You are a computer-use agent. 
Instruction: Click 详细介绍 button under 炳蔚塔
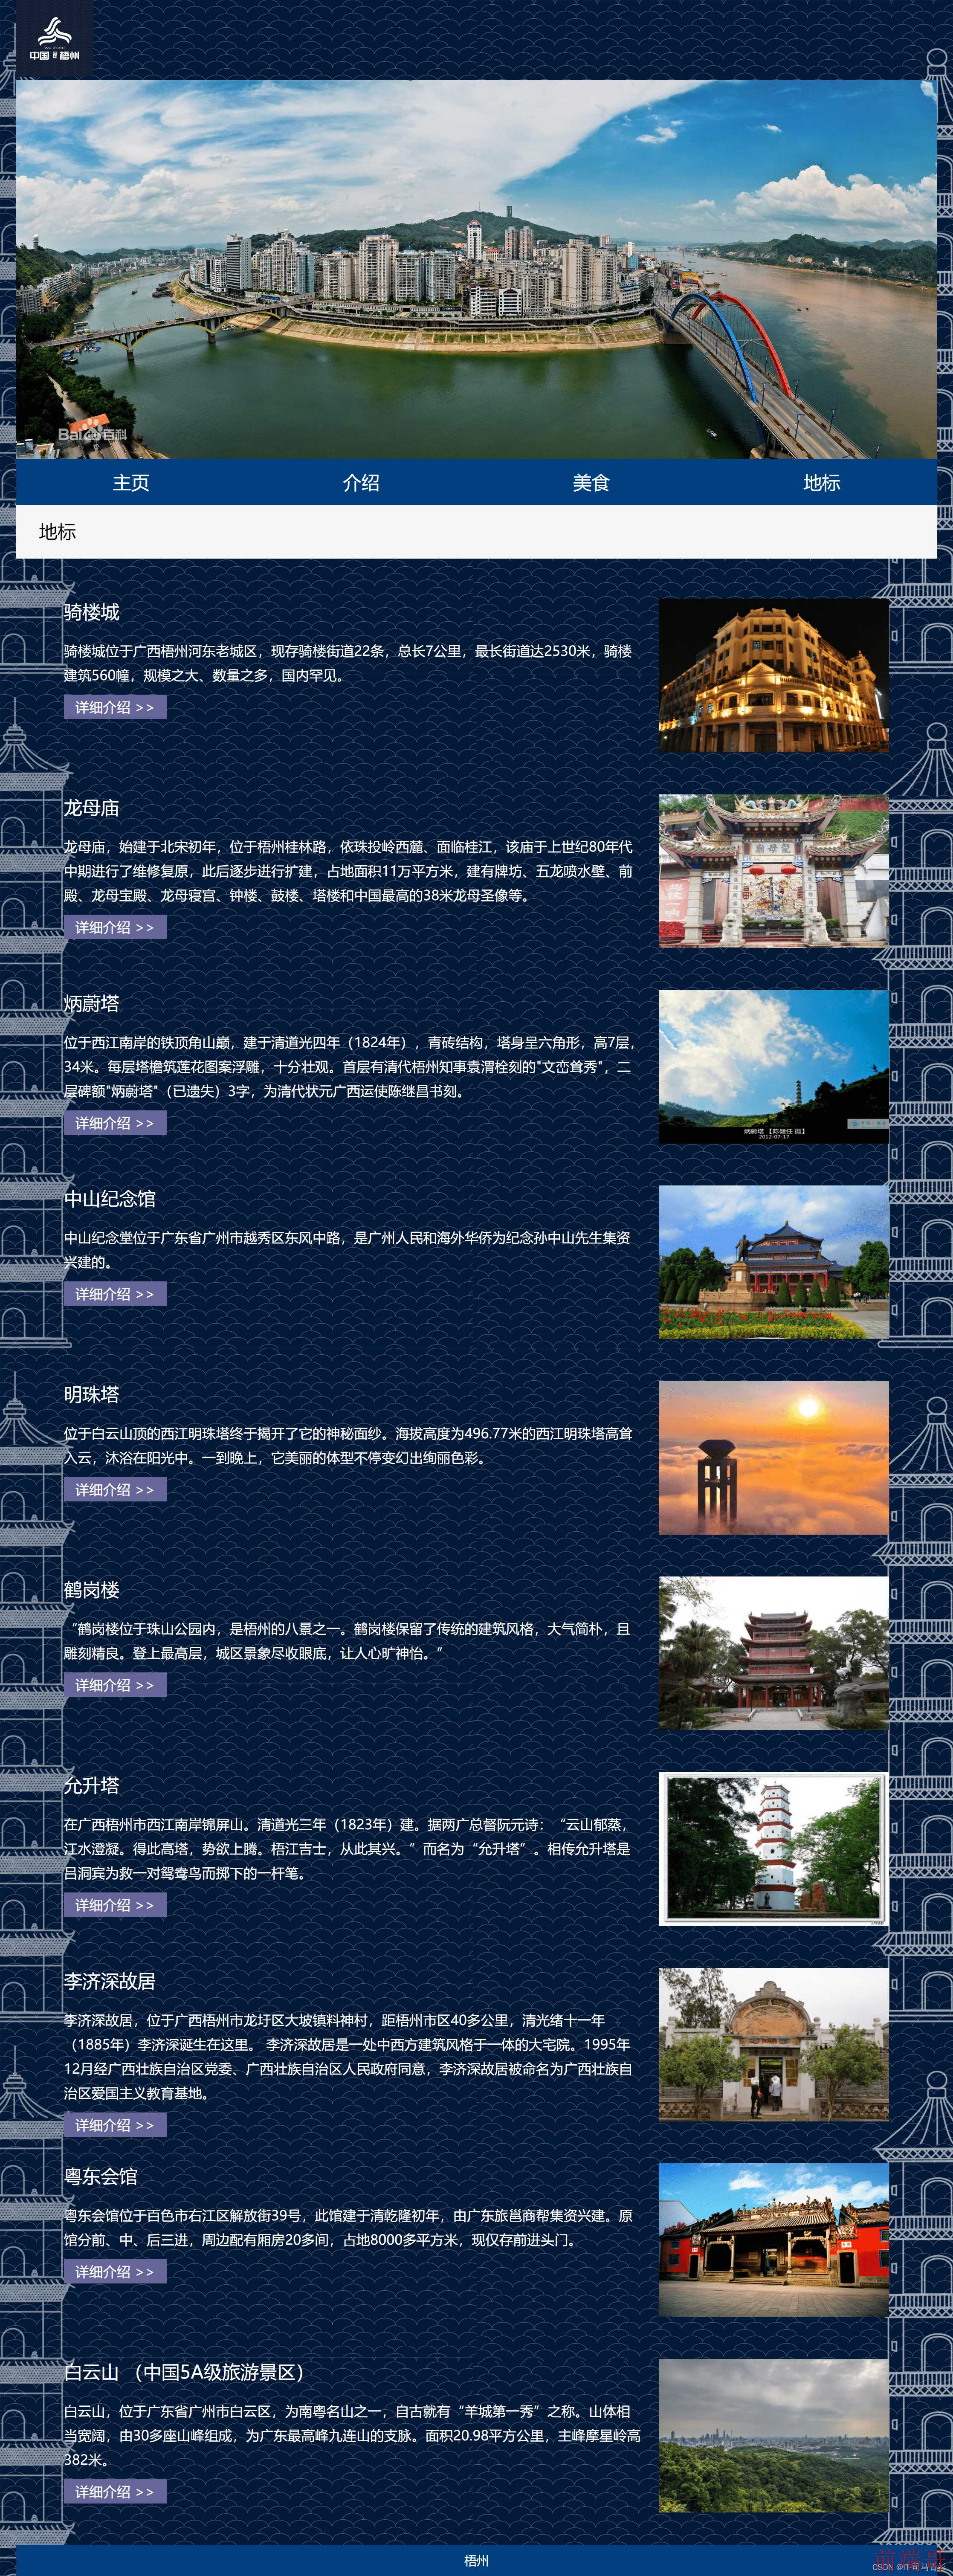[x=115, y=1123]
